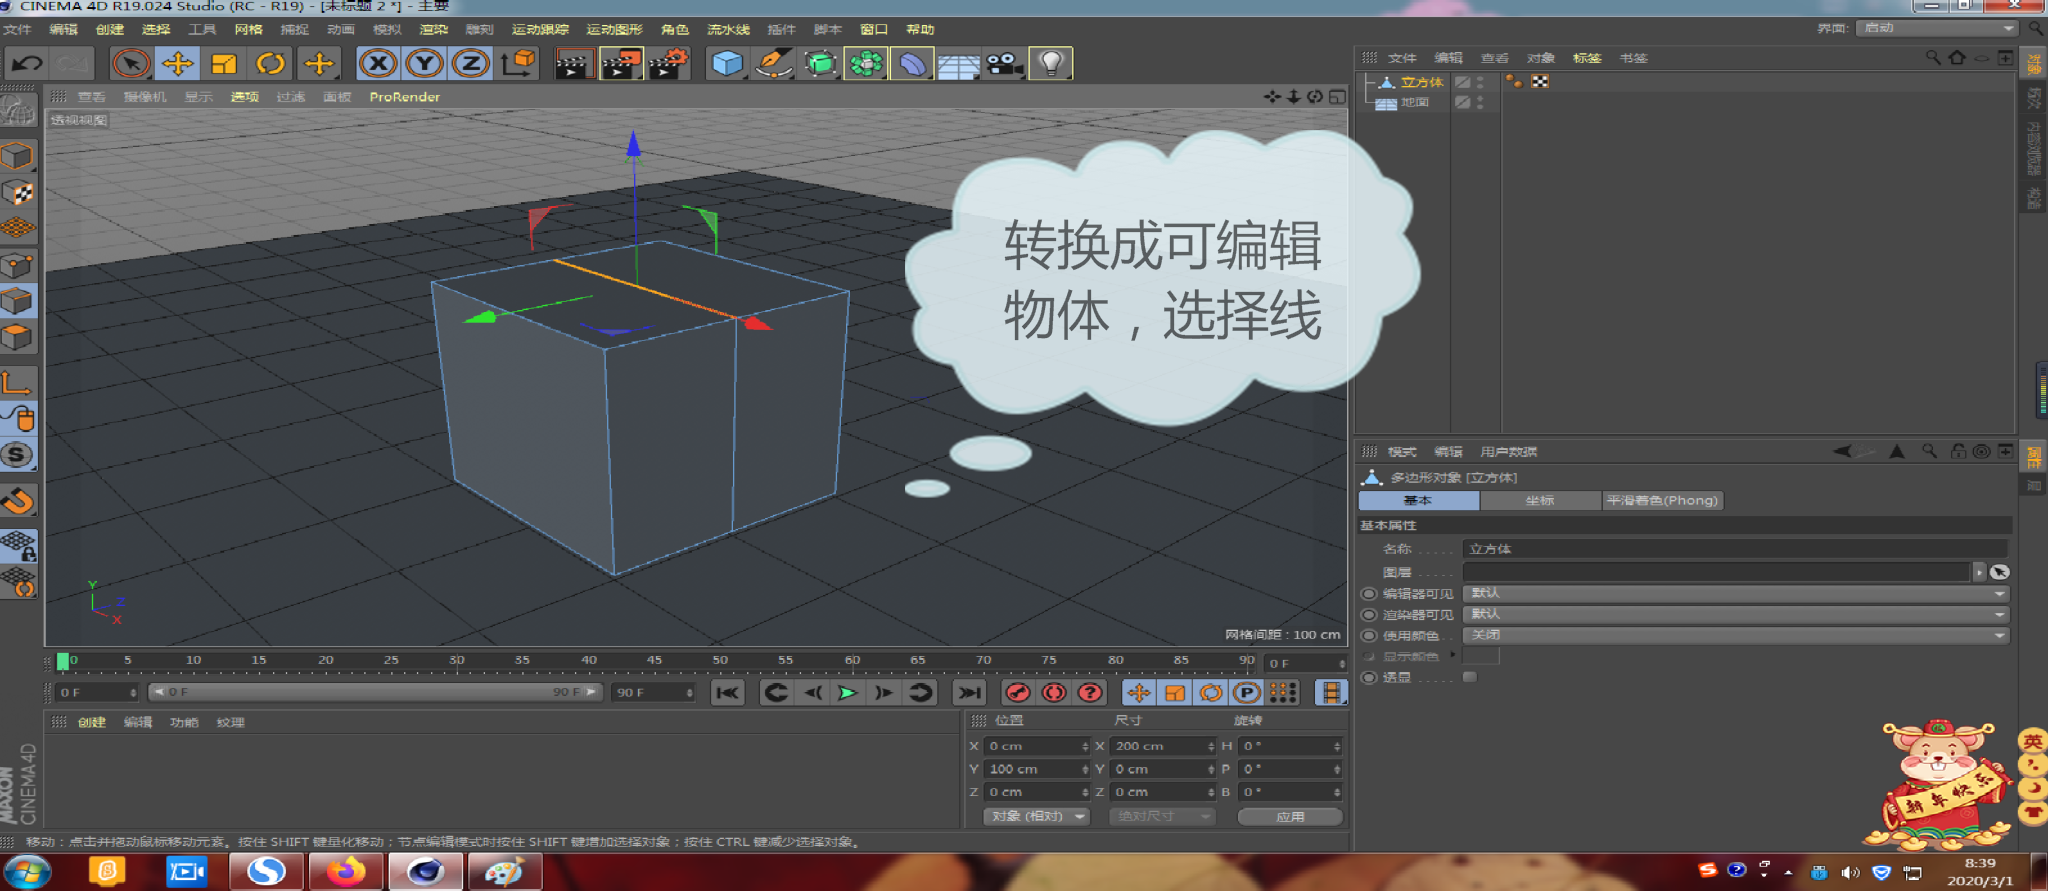The height and width of the screenshot is (891, 2048).
Task: Open the 对象 (相对) coordinate dropdown
Action: (x=1036, y=816)
